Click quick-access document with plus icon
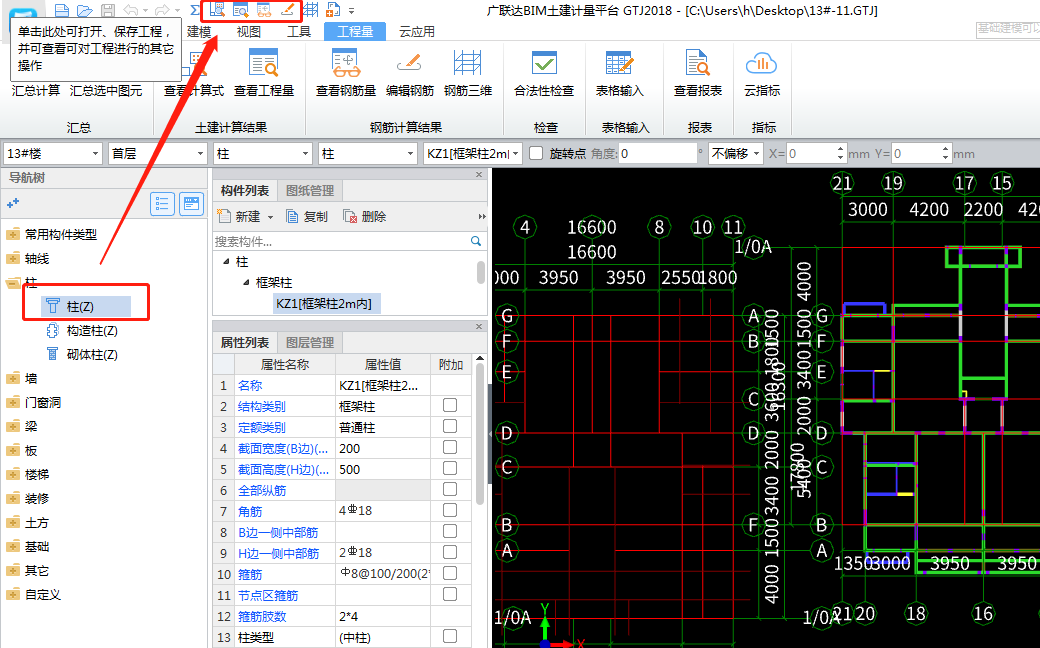 click(333, 10)
